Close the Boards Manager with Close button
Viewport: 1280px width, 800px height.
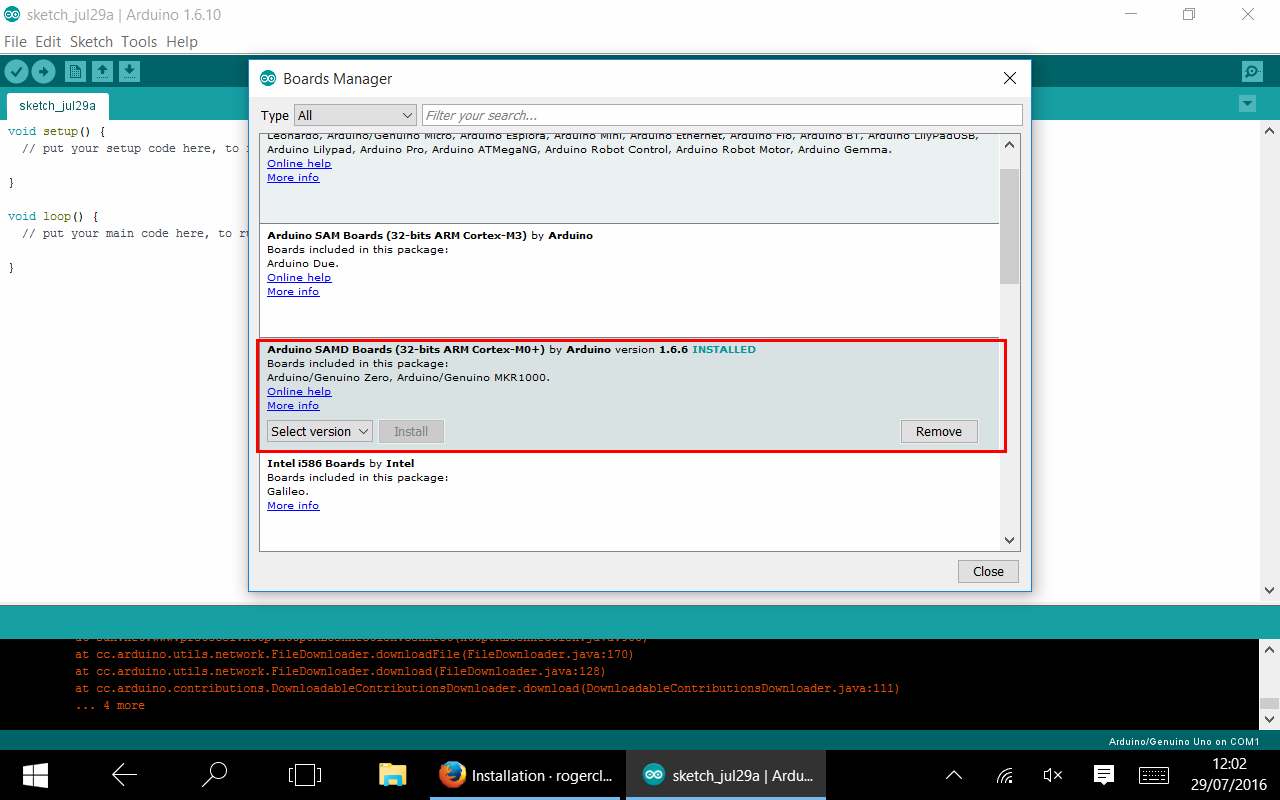[x=987, y=571]
